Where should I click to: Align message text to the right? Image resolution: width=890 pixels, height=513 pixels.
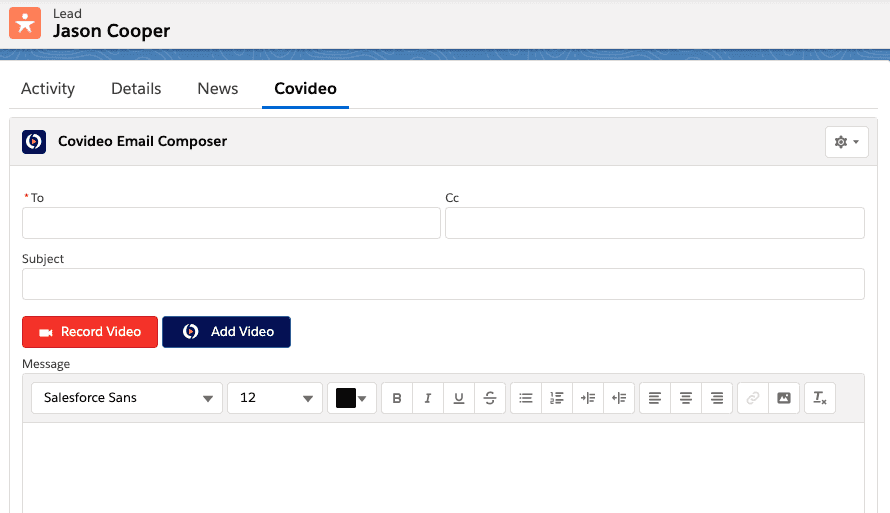tap(717, 398)
